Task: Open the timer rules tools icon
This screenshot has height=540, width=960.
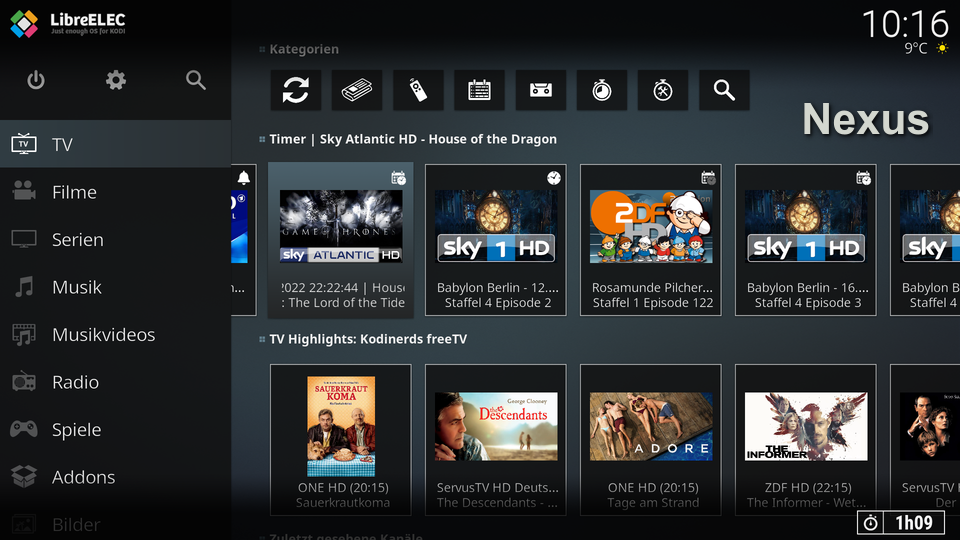Action: tap(663, 90)
